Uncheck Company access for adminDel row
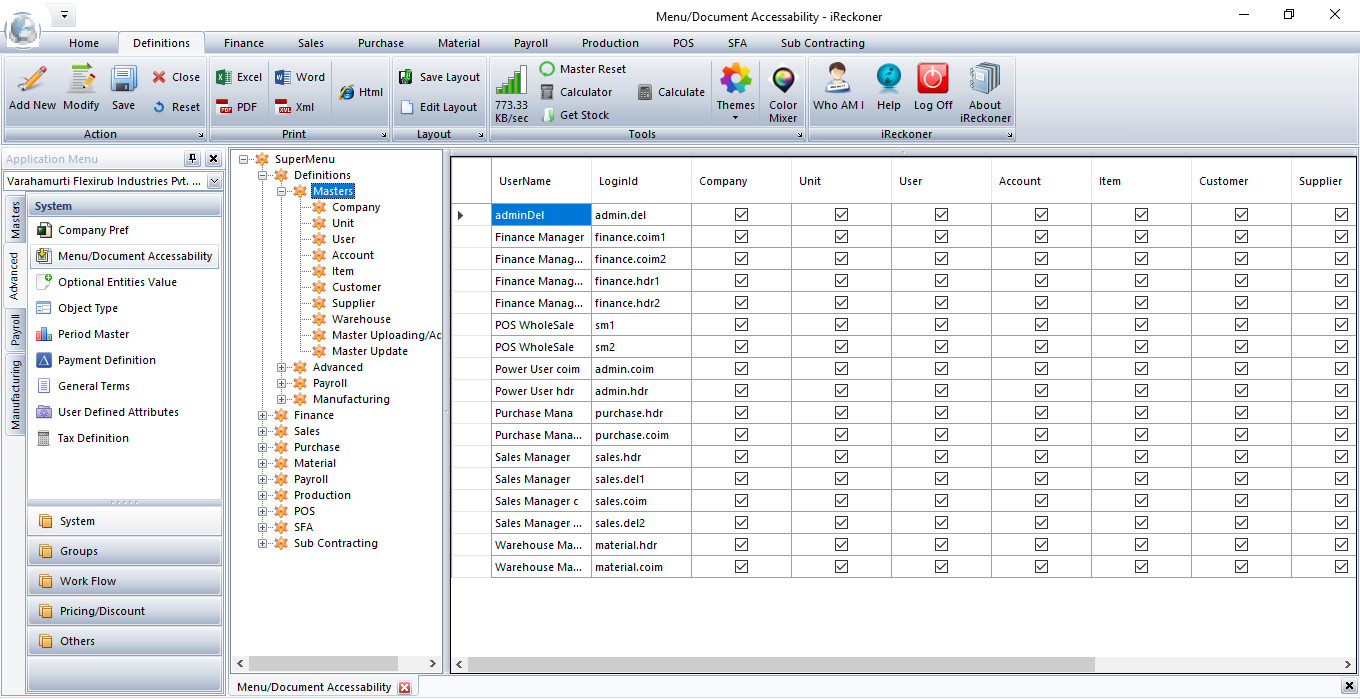Viewport: 1360px width, 699px height. pyautogui.click(x=741, y=215)
